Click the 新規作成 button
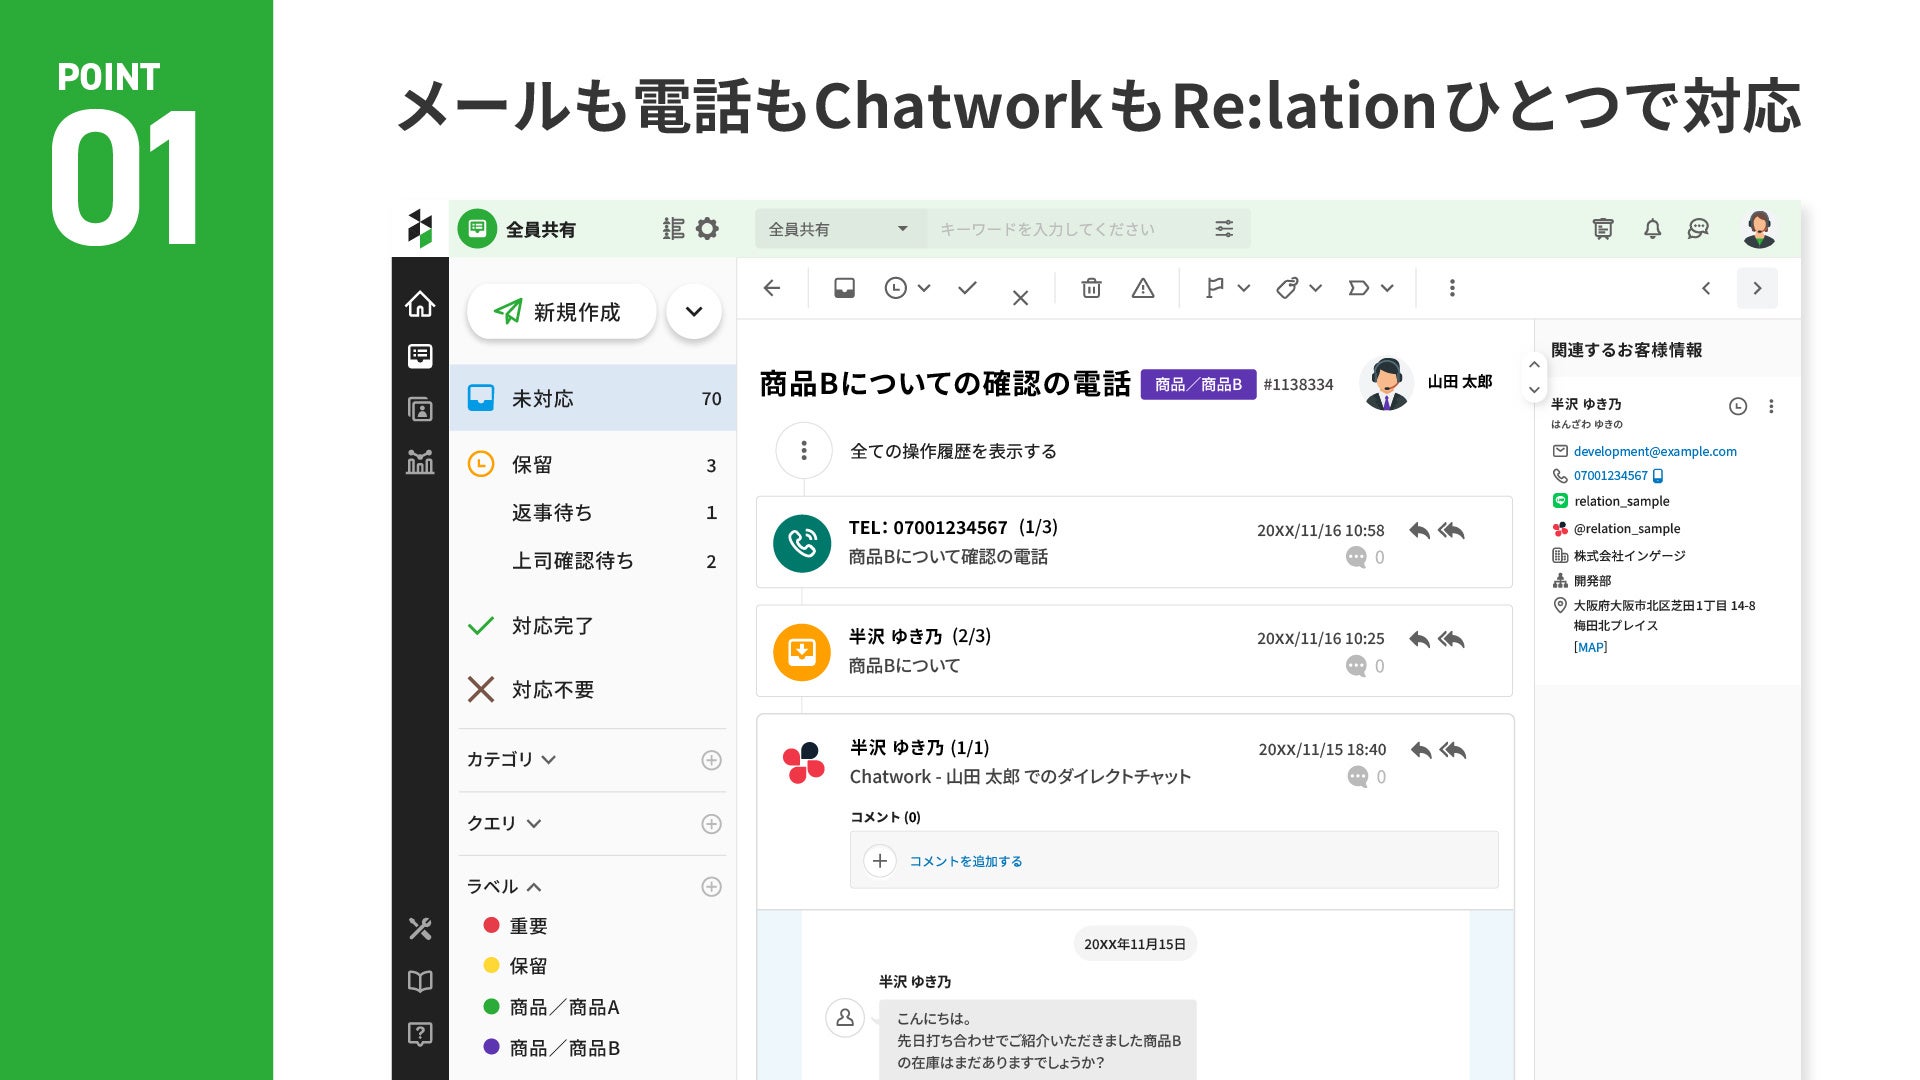 (x=560, y=312)
